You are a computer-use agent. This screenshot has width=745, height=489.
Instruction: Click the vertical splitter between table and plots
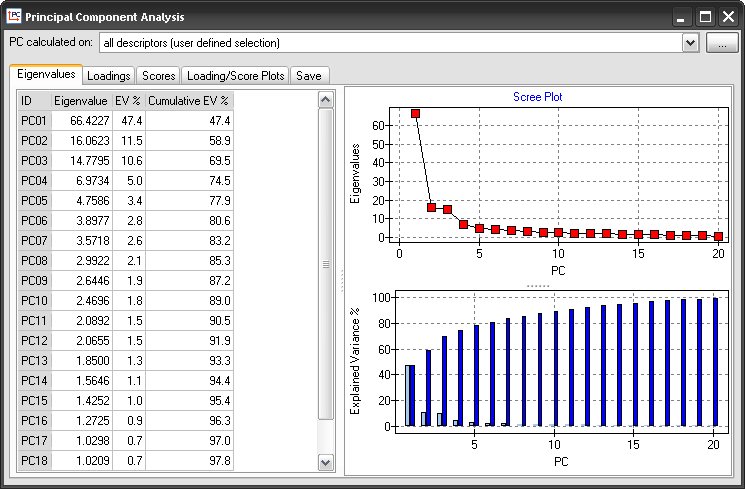tap(341, 280)
